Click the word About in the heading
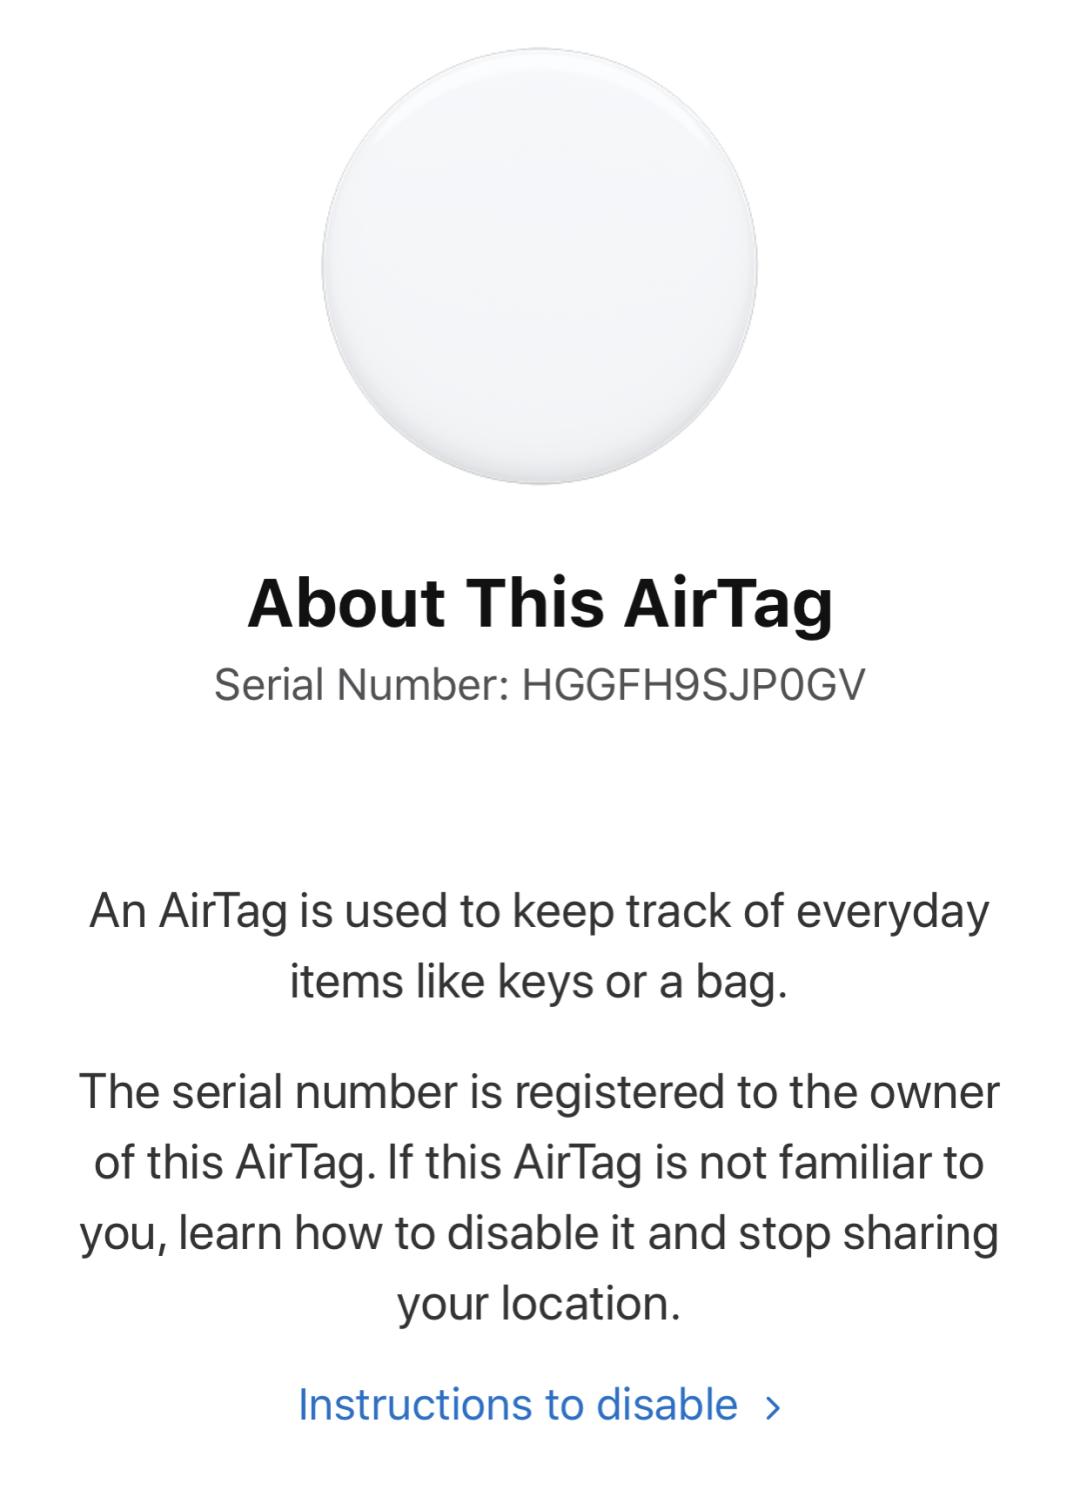The image size is (1080, 1511). coord(346,603)
